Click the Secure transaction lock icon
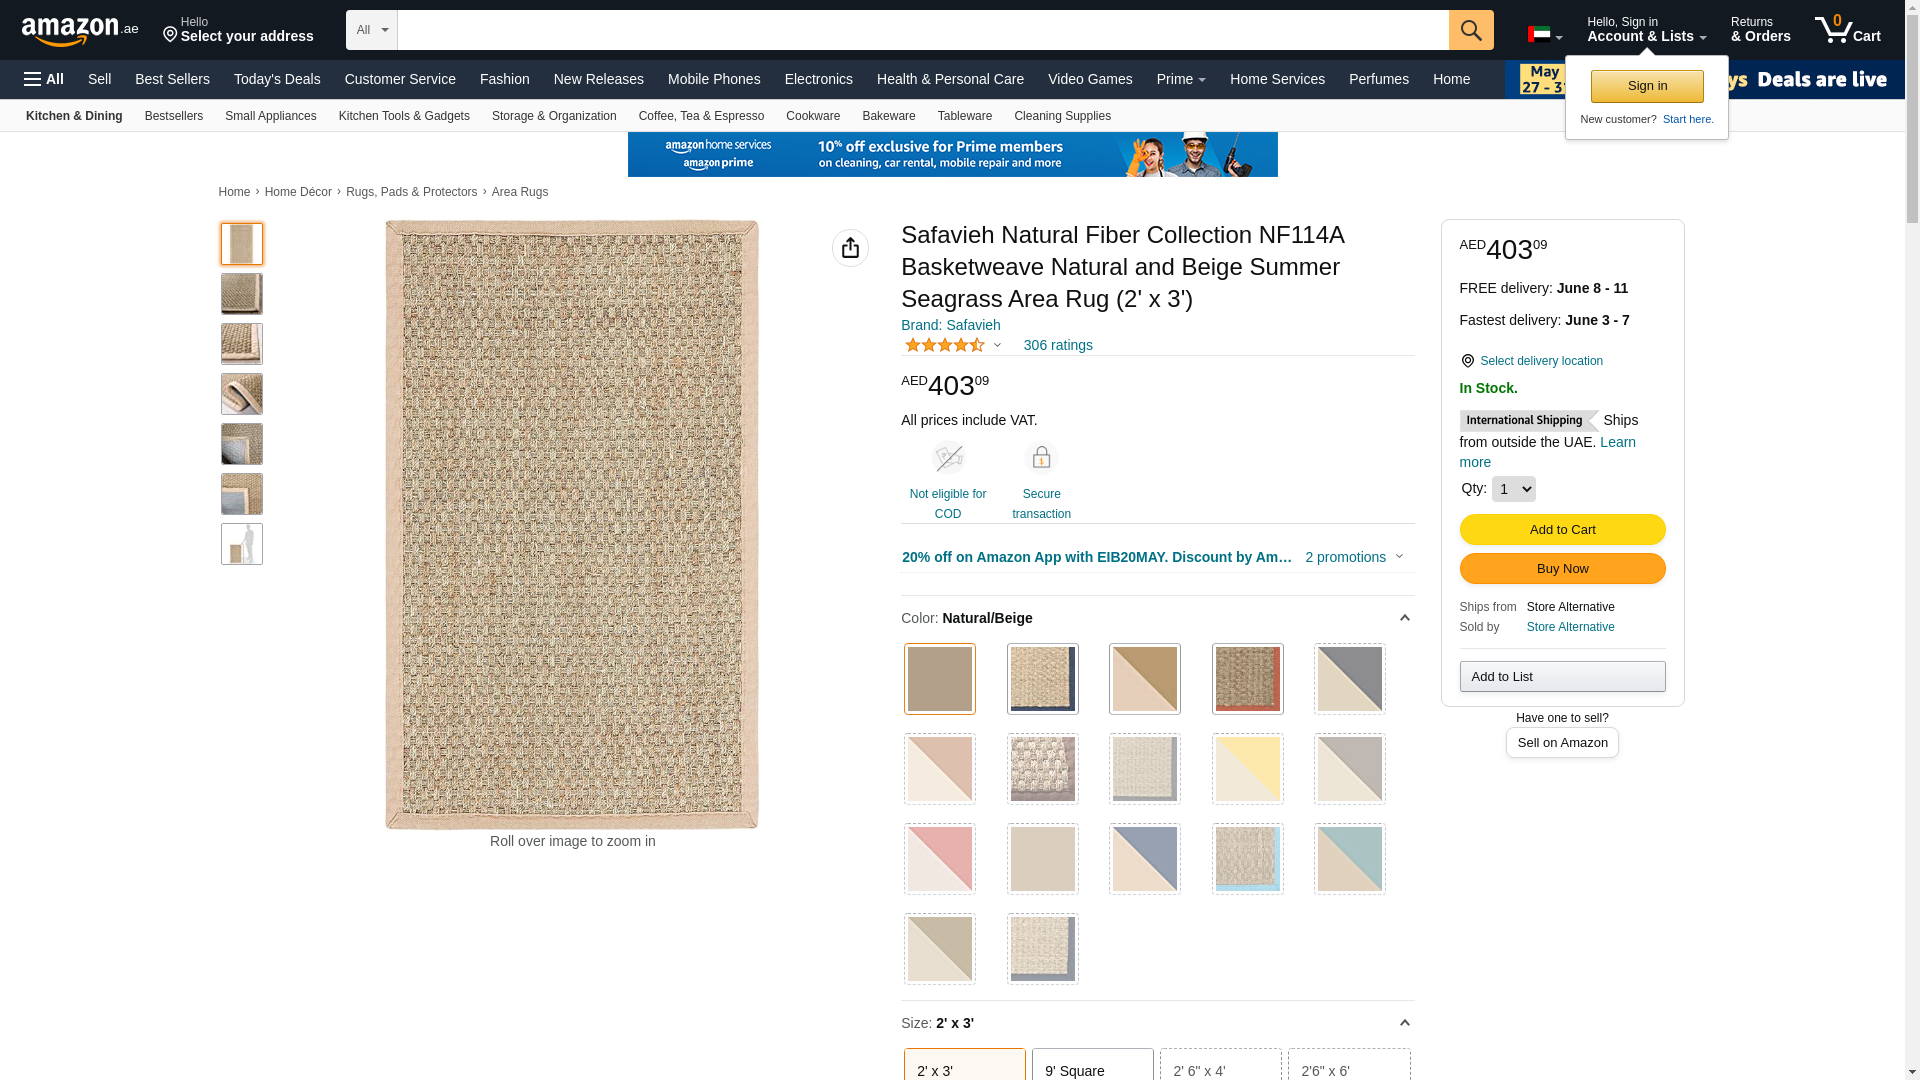1920x1080 pixels. click(1041, 458)
